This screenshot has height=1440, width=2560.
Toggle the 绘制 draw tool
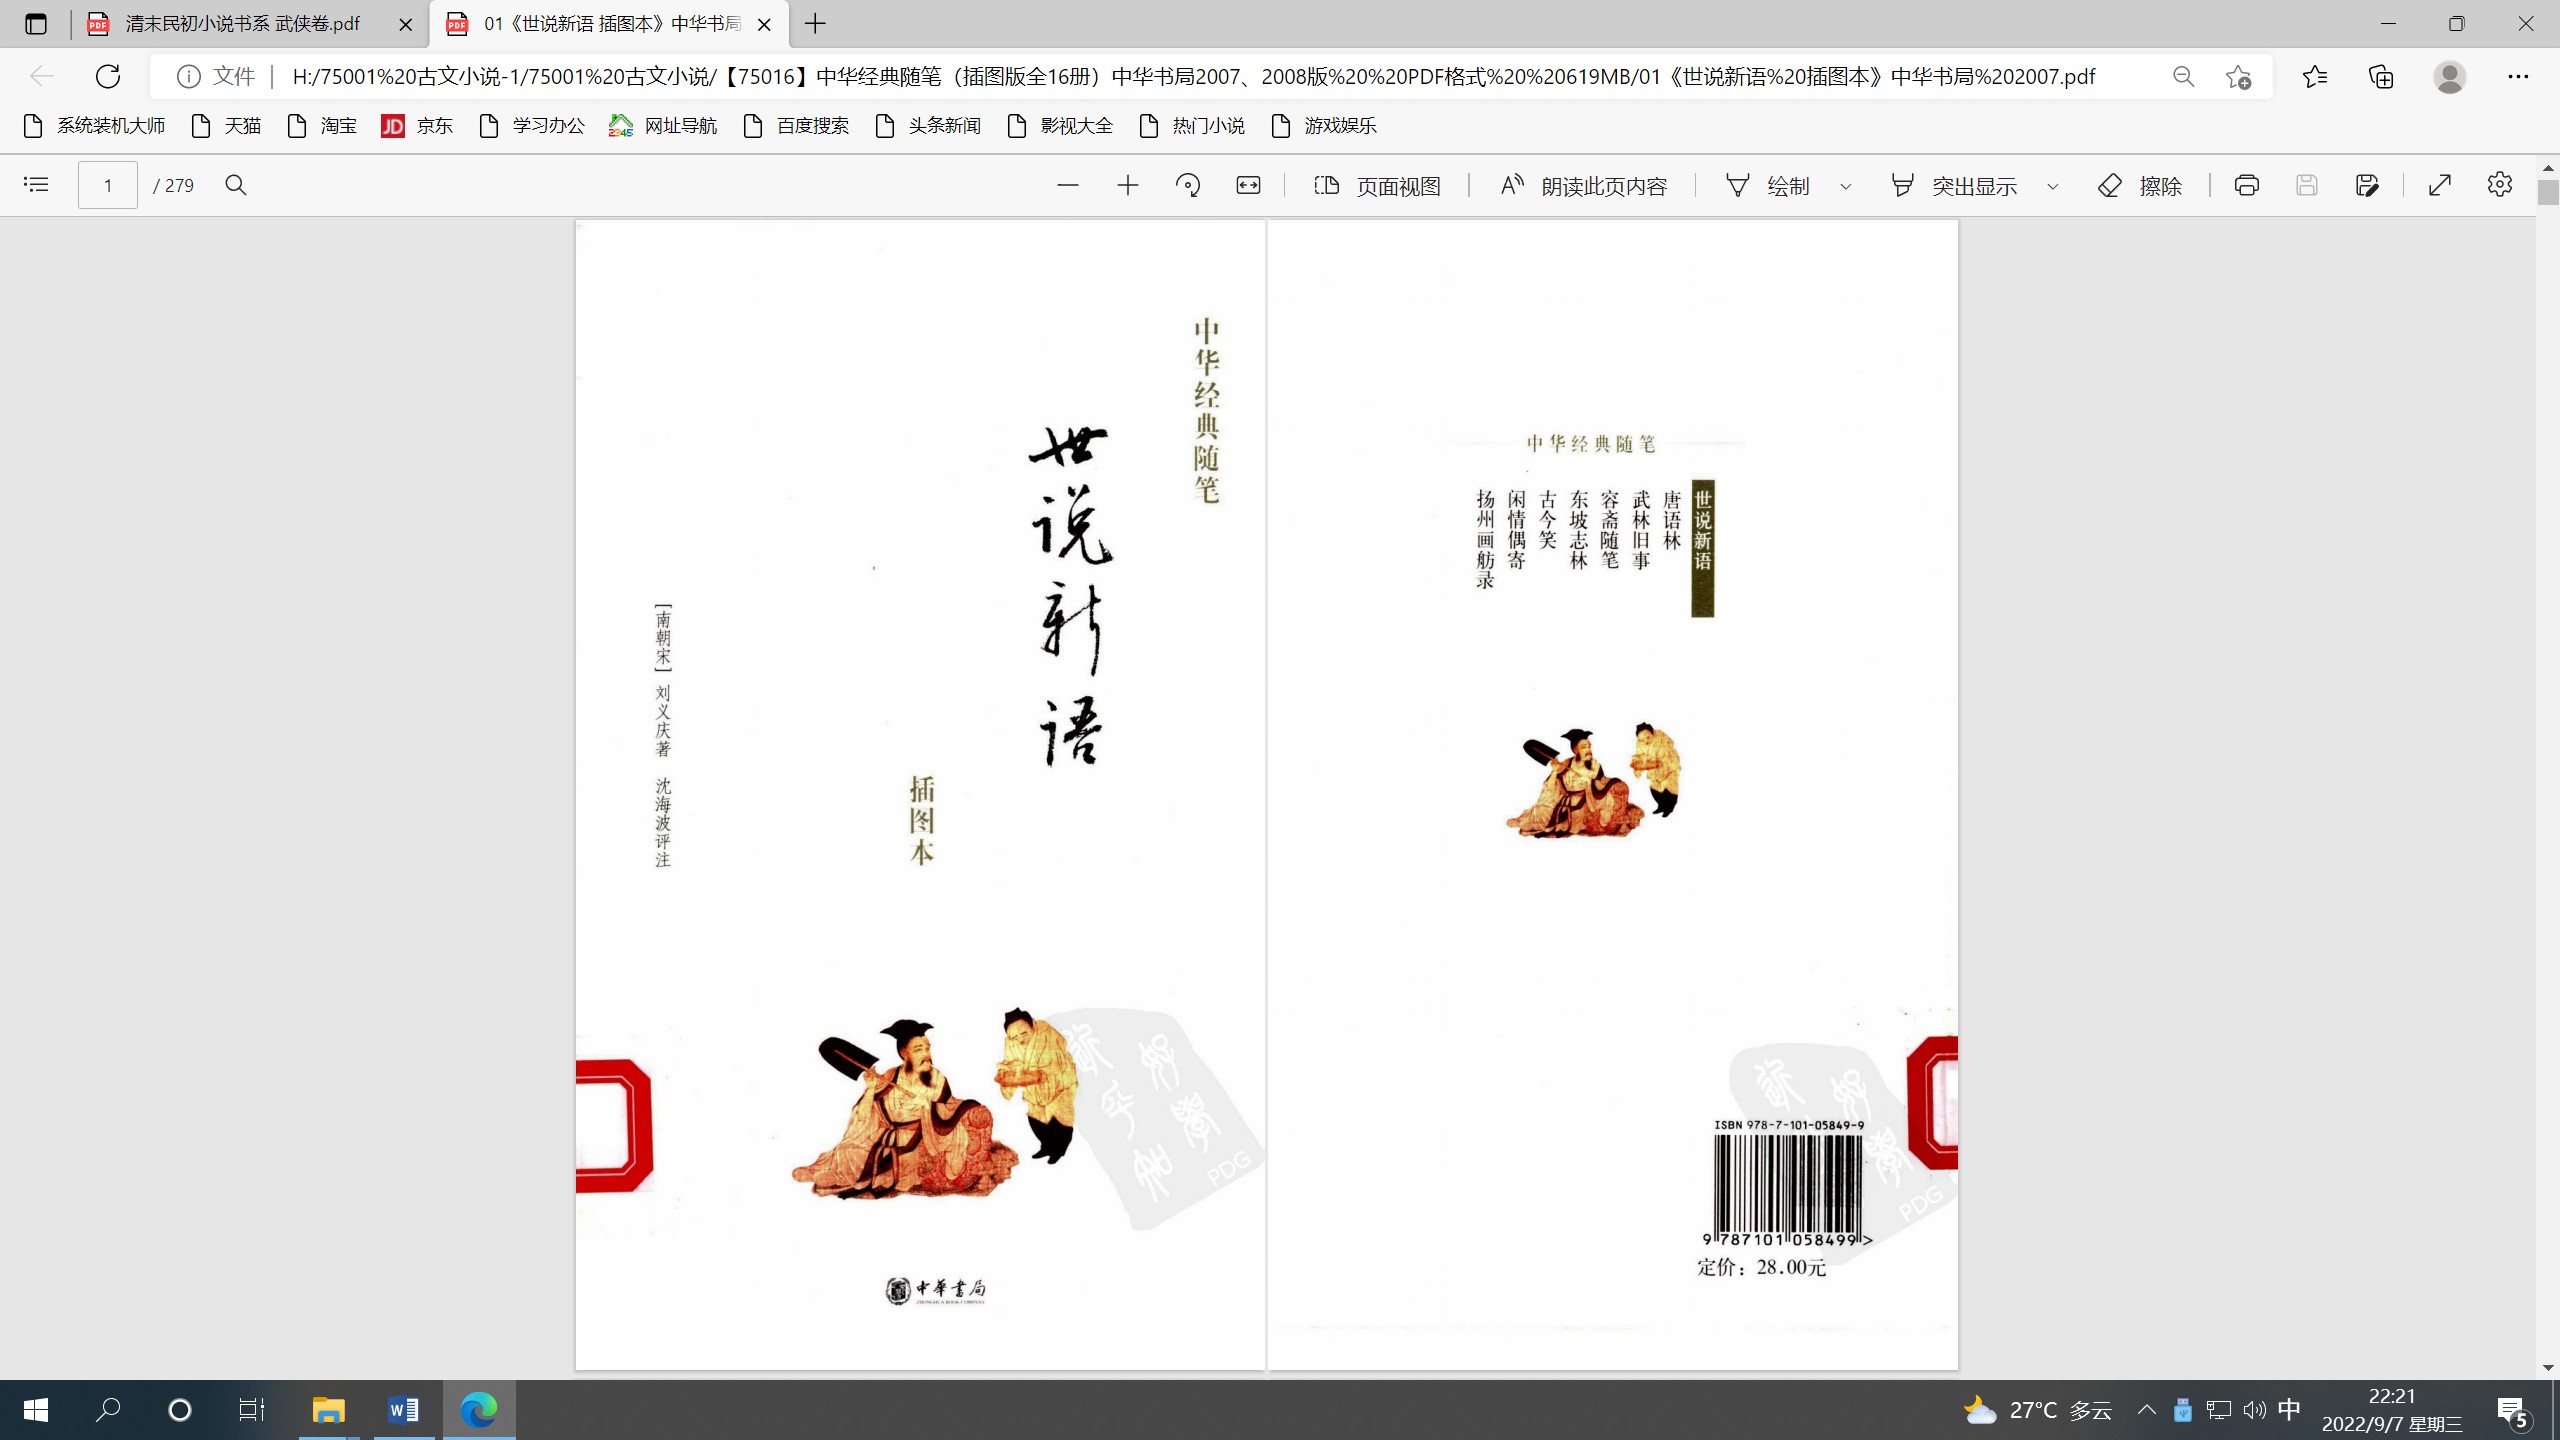point(1768,186)
